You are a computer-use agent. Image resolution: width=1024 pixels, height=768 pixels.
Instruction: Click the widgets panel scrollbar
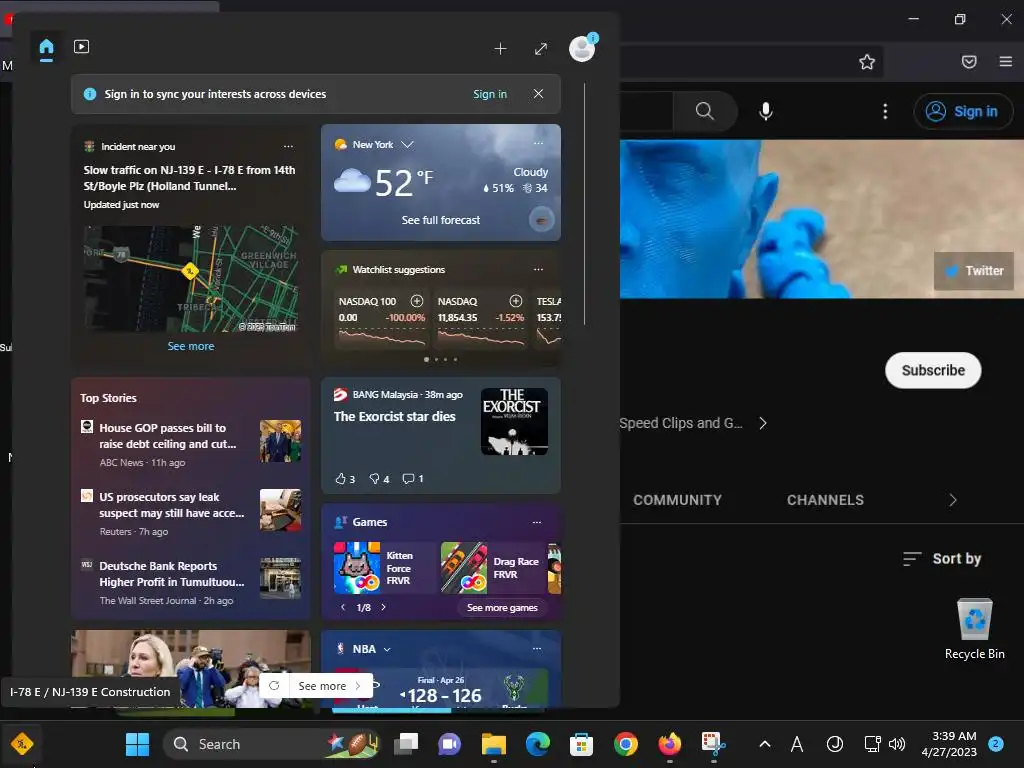click(584, 204)
